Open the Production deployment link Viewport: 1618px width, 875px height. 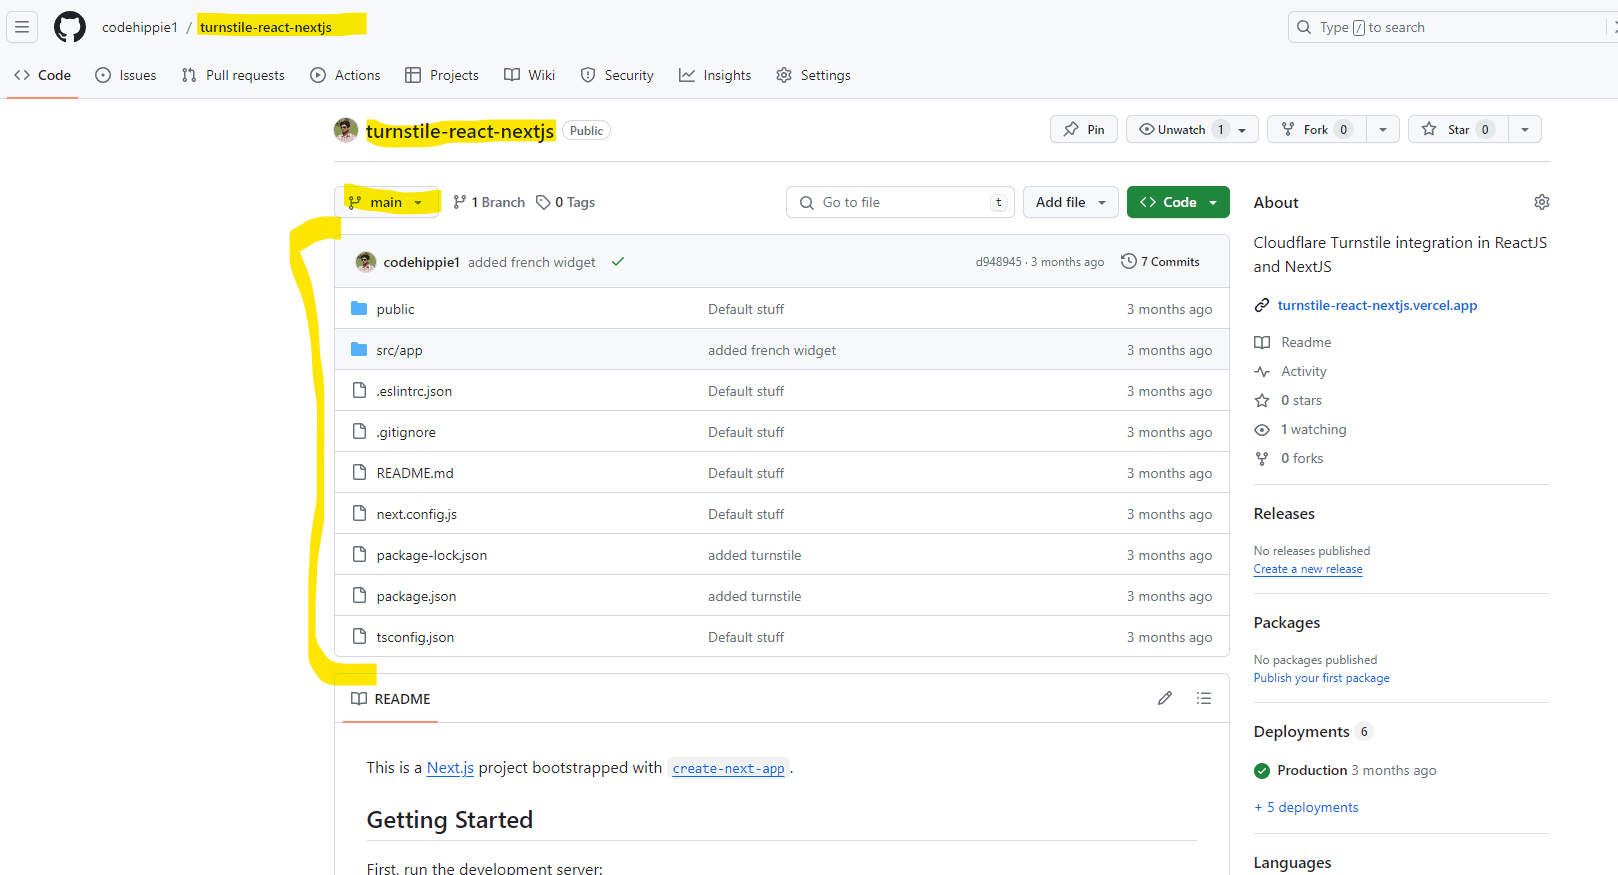click(1312, 770)
